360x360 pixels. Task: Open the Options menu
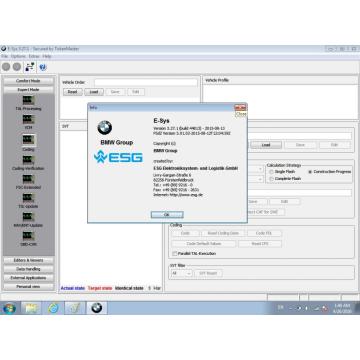coord(18,56)
